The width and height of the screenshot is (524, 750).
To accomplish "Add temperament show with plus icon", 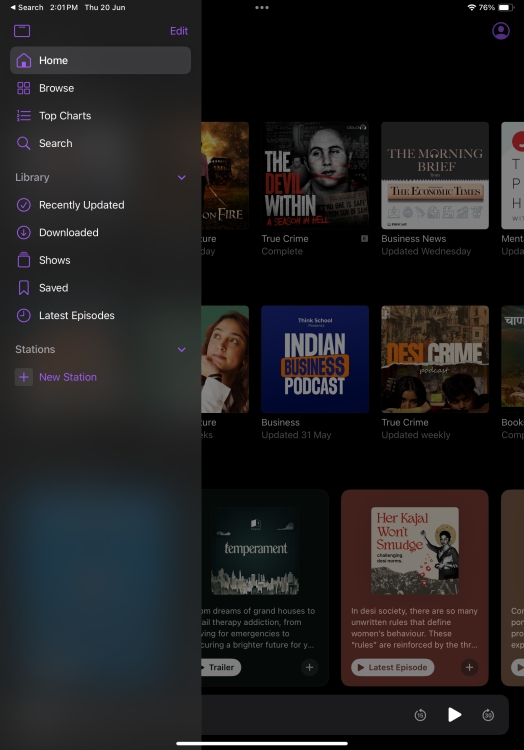I will click(309, 667).
